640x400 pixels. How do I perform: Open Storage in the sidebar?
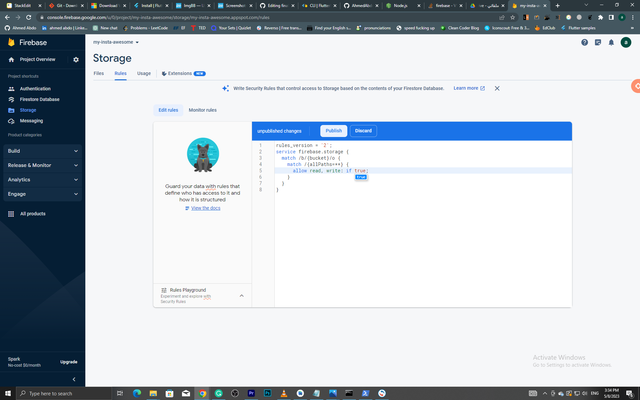(28, 110)
